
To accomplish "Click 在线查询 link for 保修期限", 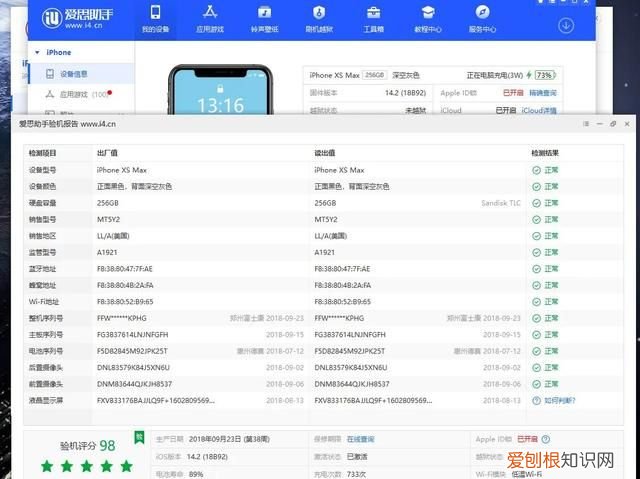I will pos(360,439).
